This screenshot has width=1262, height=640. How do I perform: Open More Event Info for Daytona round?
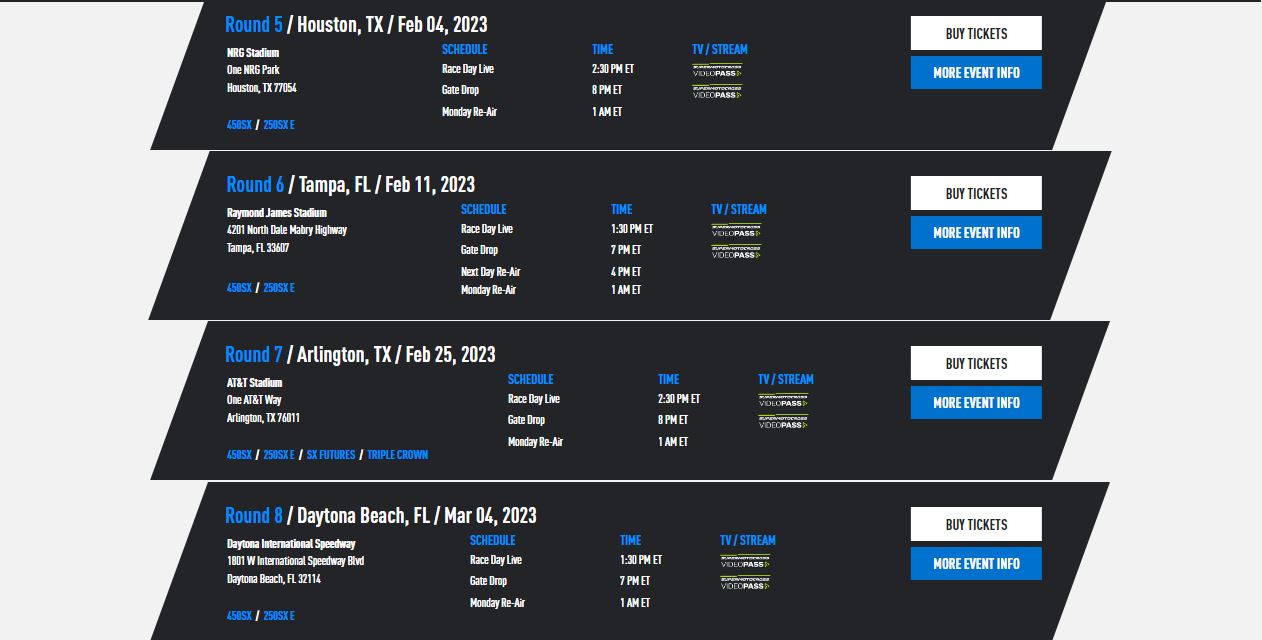tap(975, 563)
